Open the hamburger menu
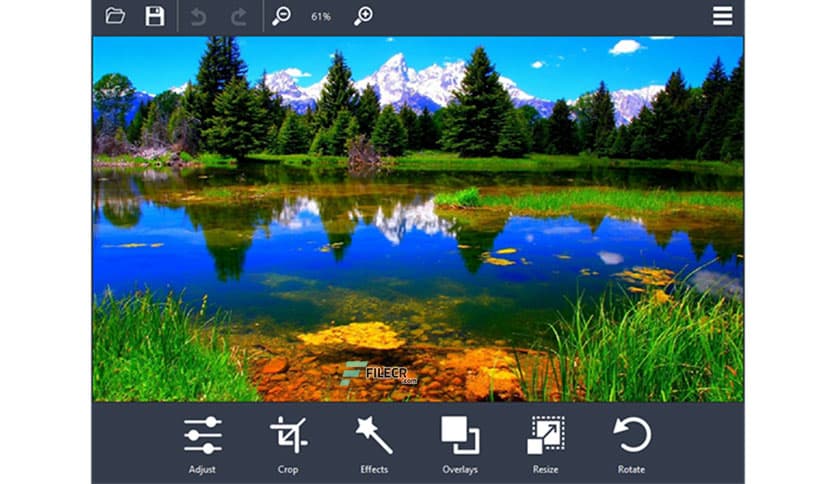The height and width of the screenshot is (484, 836). [x=722, y=16]
